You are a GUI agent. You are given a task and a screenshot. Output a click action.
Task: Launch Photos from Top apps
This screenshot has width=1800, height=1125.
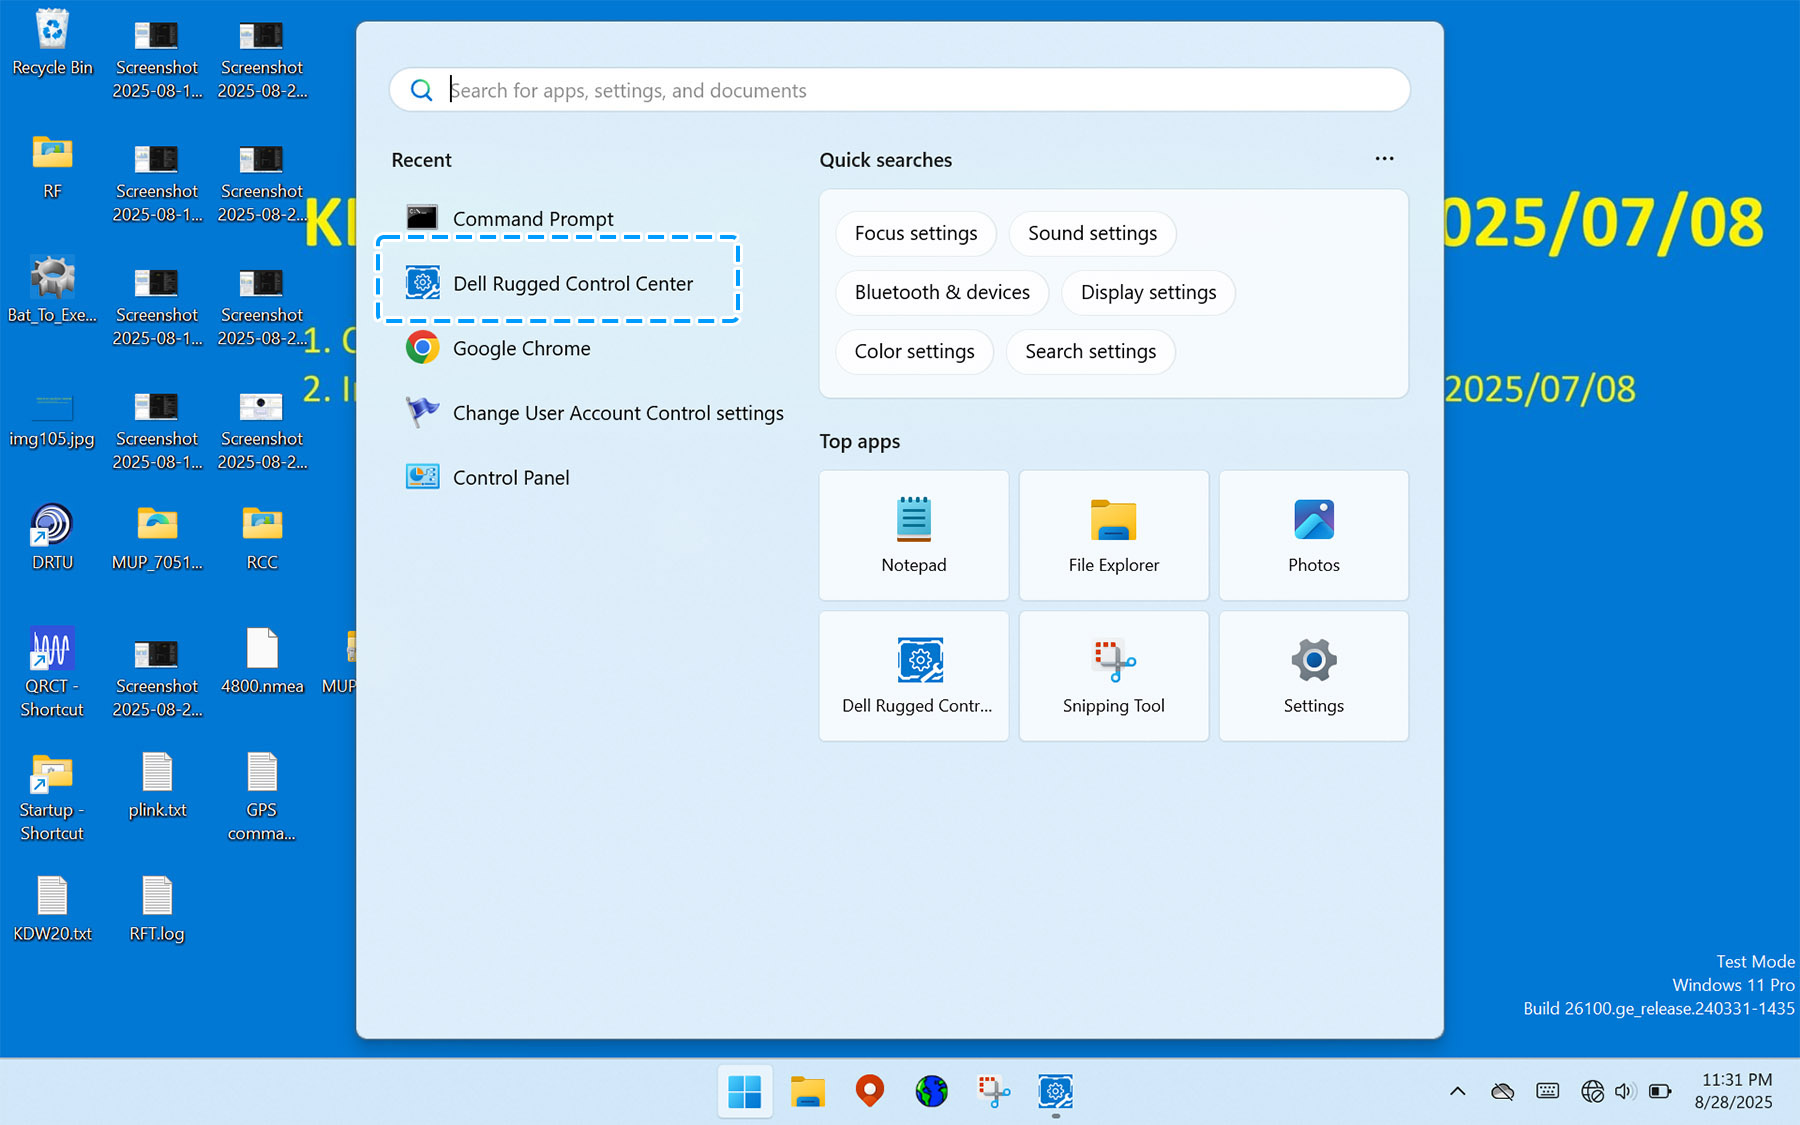1314,535
